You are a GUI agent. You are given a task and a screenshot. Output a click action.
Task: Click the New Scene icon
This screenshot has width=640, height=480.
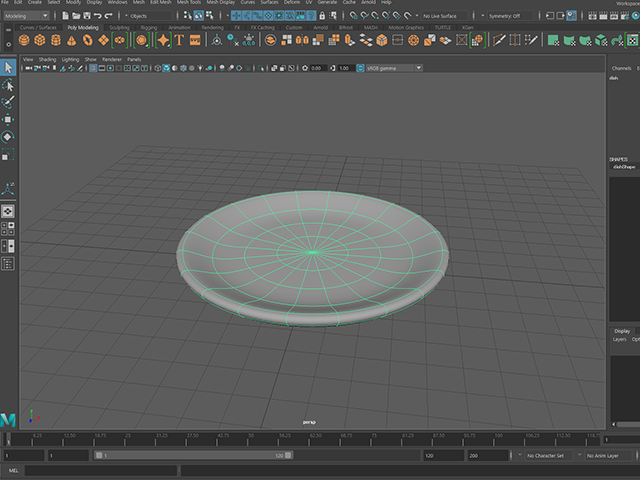coord(65,16)
